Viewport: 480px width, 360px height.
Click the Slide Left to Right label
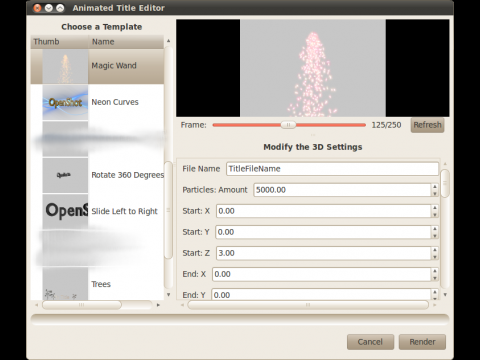(124, 211)
